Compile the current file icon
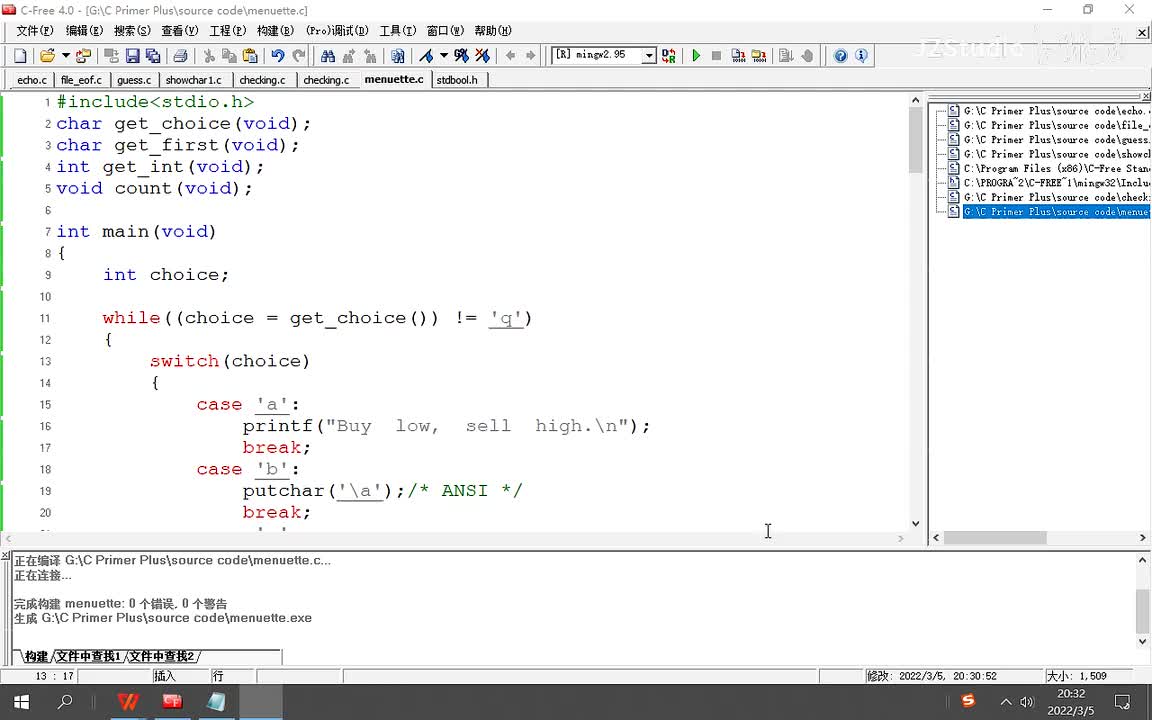Screen dimensions: 1152x720 point(738,56)
